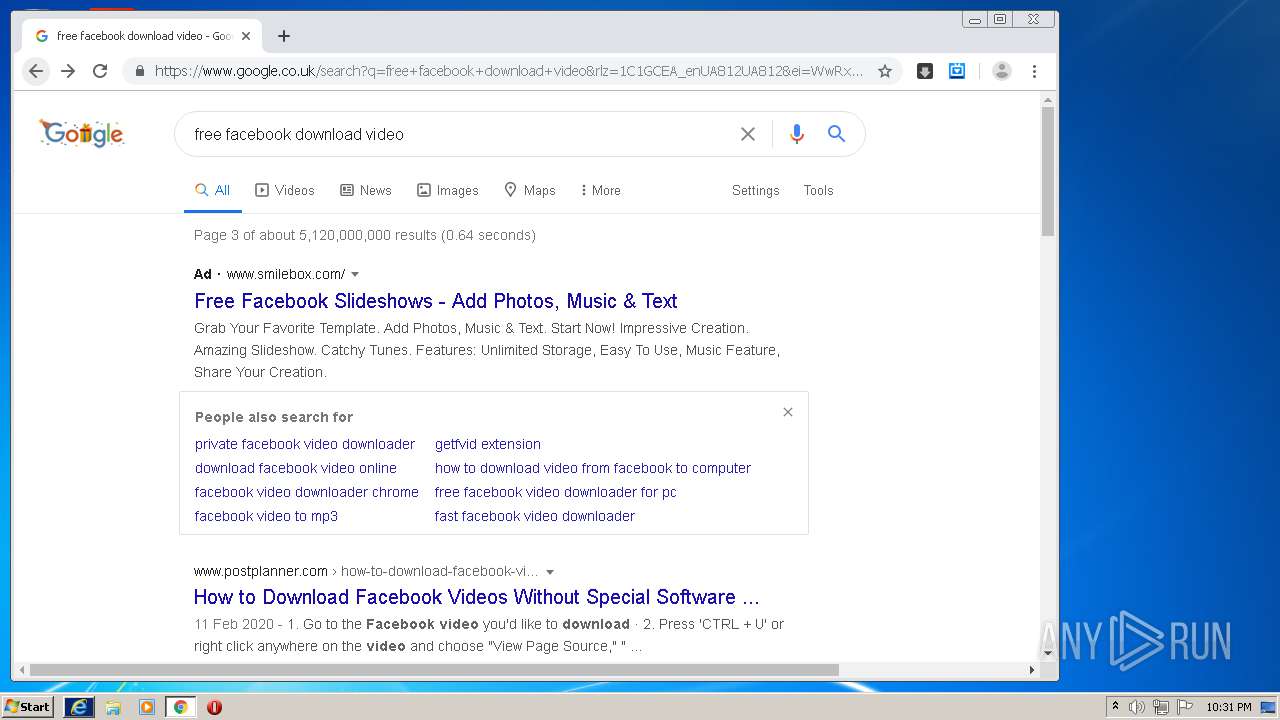1280x720 pixels.
Task: Go back to the previous page
Action: [x=36, y=71]
